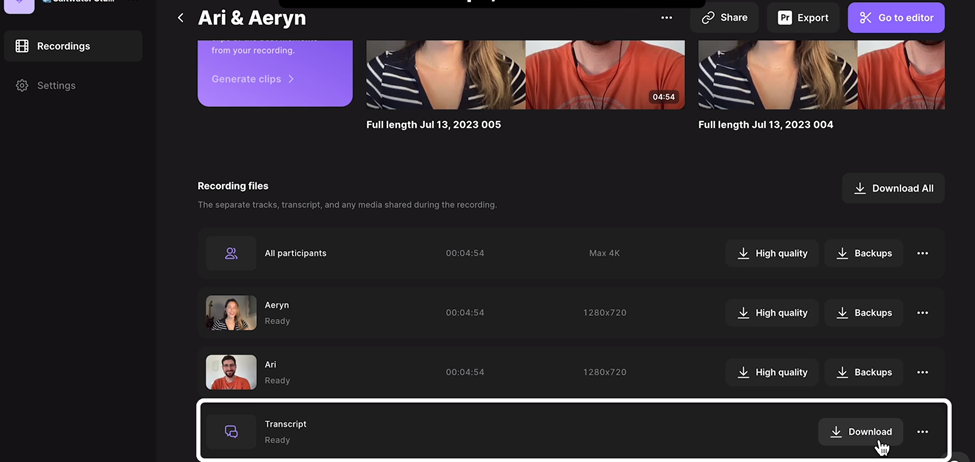975x462 pixels.
Task: Click Aeryn's video thumbnail
Action: (231, 313)
